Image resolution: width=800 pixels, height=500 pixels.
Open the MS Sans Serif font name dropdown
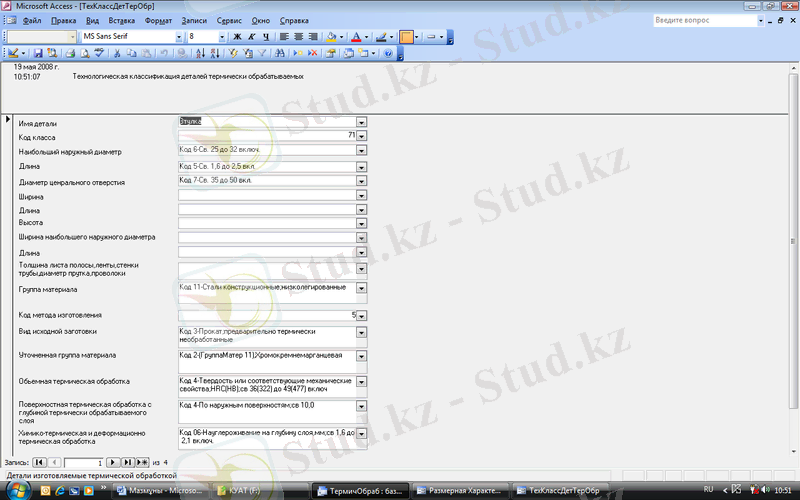pyautogui.click(x=179, y=37)
